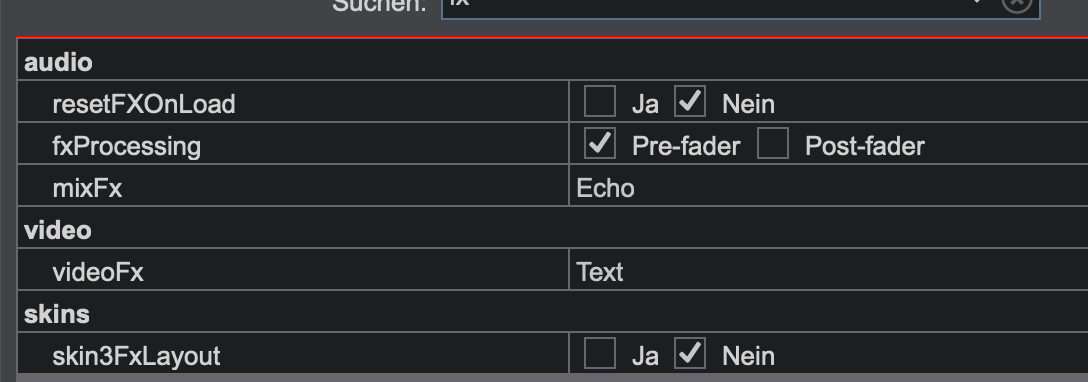The width and height of the screenshot is (1088, 382).
Task: Select the mixFx setting name
Action: click(x=87, y=188)
